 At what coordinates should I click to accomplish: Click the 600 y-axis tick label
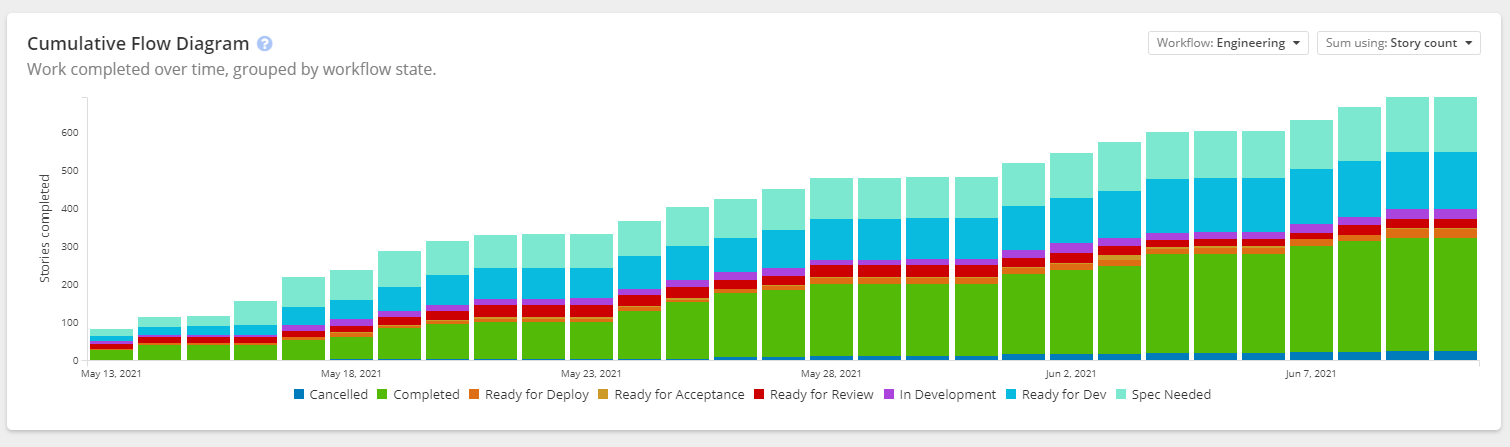pyautogui.click(x=70, y=133)
